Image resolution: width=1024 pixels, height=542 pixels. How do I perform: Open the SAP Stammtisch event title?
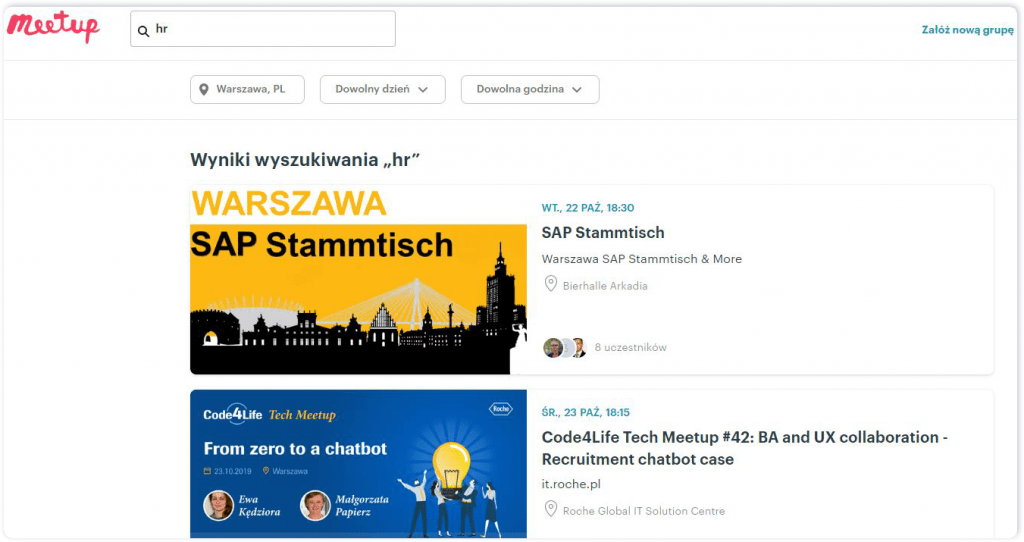pos(603,233)
